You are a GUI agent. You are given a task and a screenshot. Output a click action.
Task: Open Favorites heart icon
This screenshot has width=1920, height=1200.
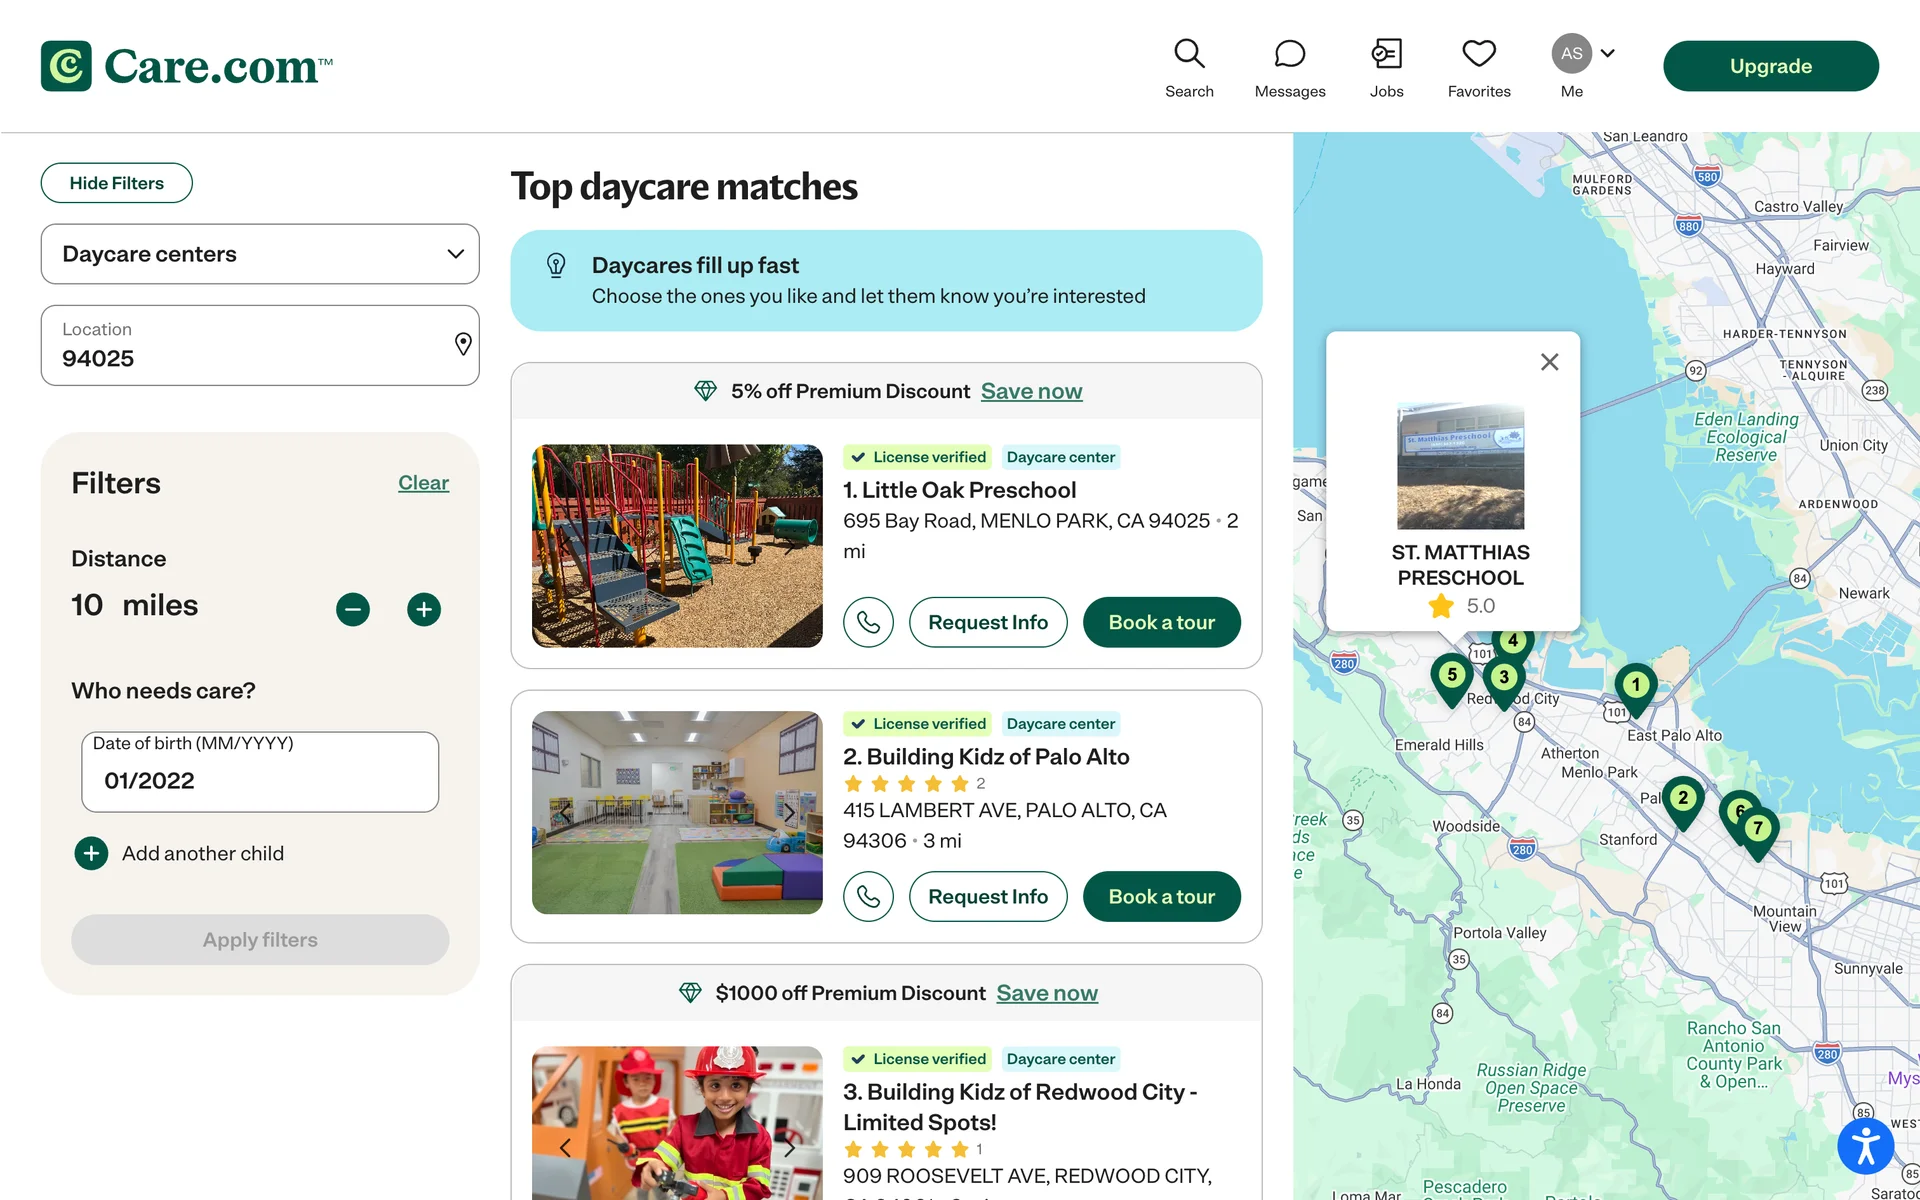[x=1478, y=54]
